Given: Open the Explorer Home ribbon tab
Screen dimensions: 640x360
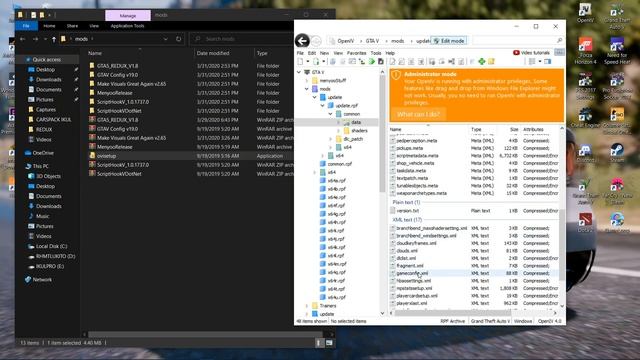Looking at the screenshot, I should click(49, 26).
